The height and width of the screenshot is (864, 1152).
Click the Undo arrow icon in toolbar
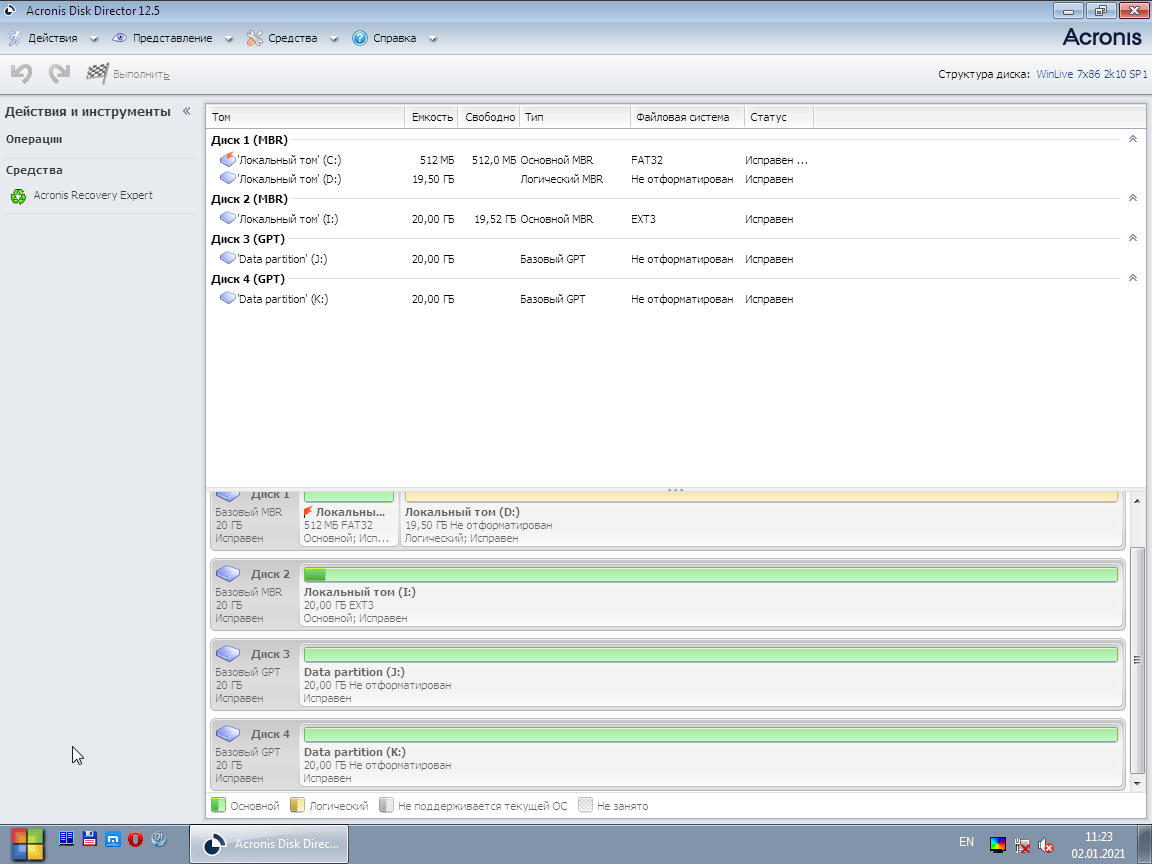point(21,73)
